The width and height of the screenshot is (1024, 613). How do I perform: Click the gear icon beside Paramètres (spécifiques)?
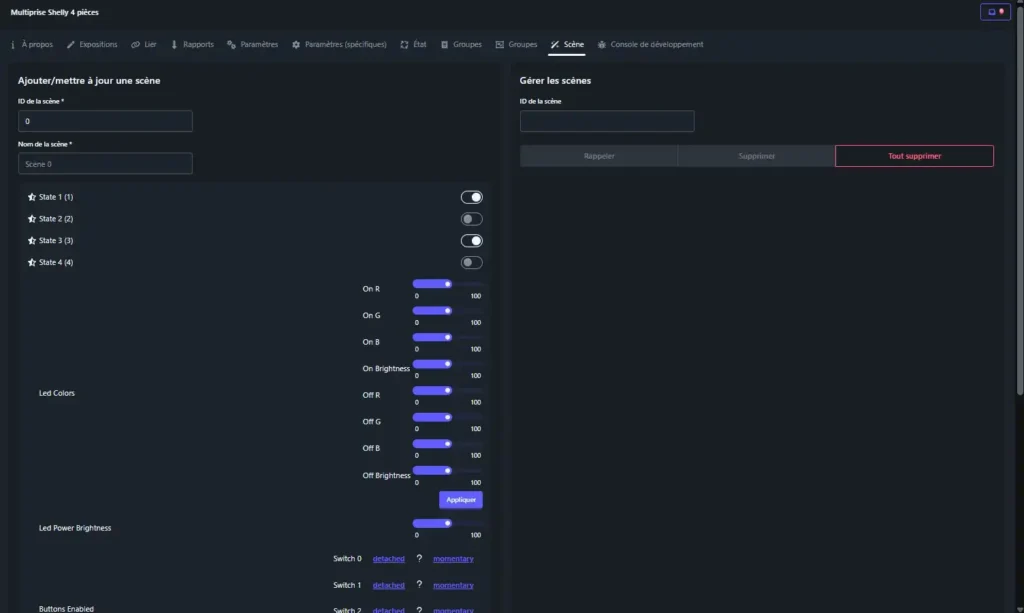pos(297,45)
